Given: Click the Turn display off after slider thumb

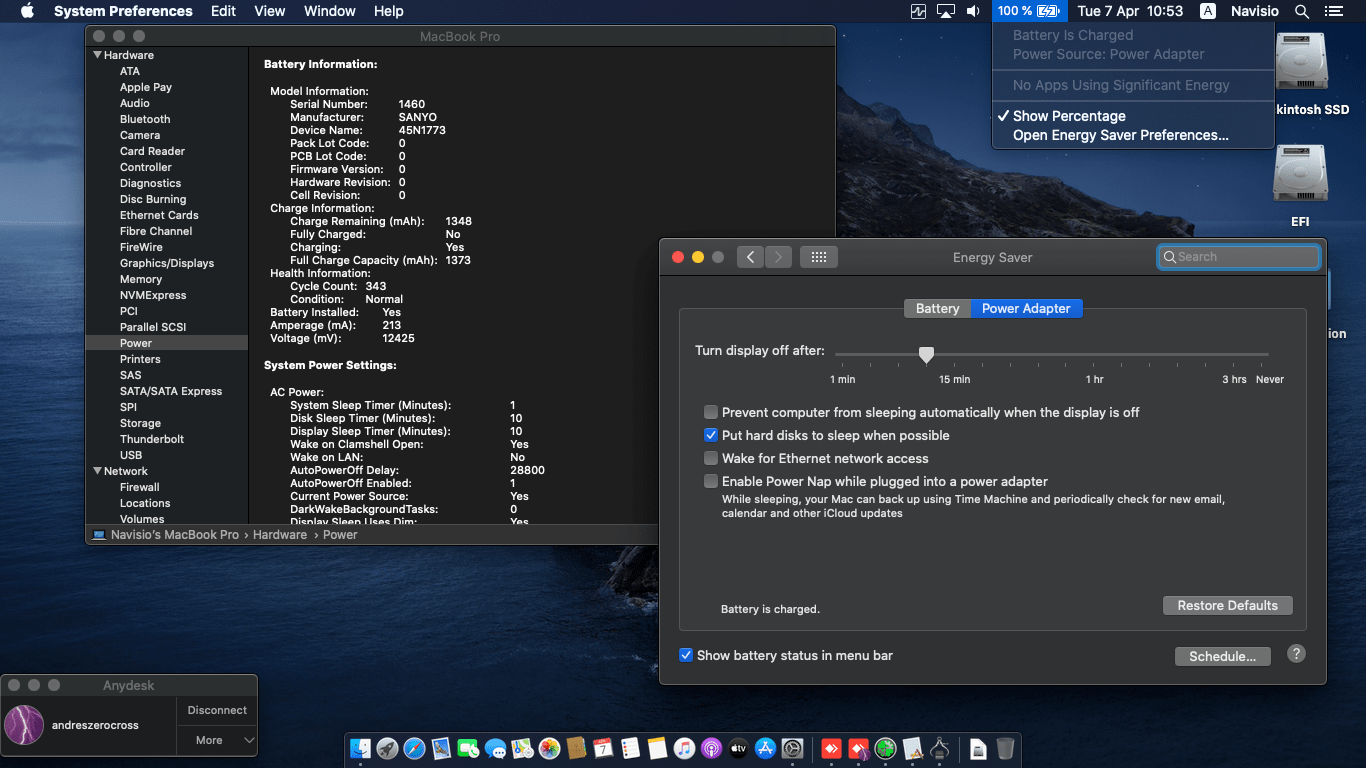Looking at the screenshot, I should [926, 354].
